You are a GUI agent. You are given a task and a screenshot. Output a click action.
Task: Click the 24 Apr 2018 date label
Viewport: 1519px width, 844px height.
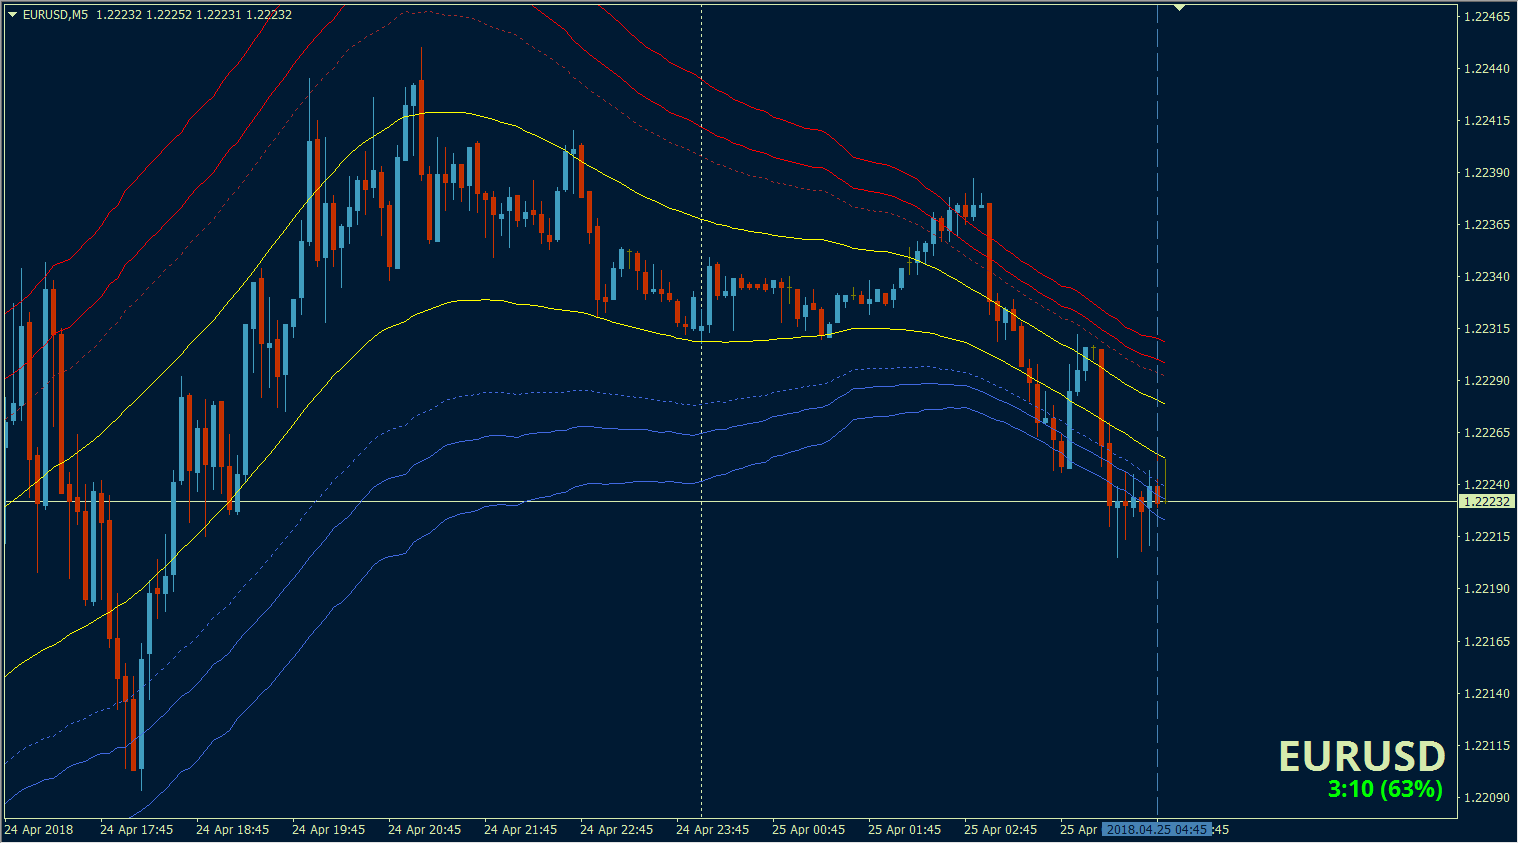(x=39, y=830)
